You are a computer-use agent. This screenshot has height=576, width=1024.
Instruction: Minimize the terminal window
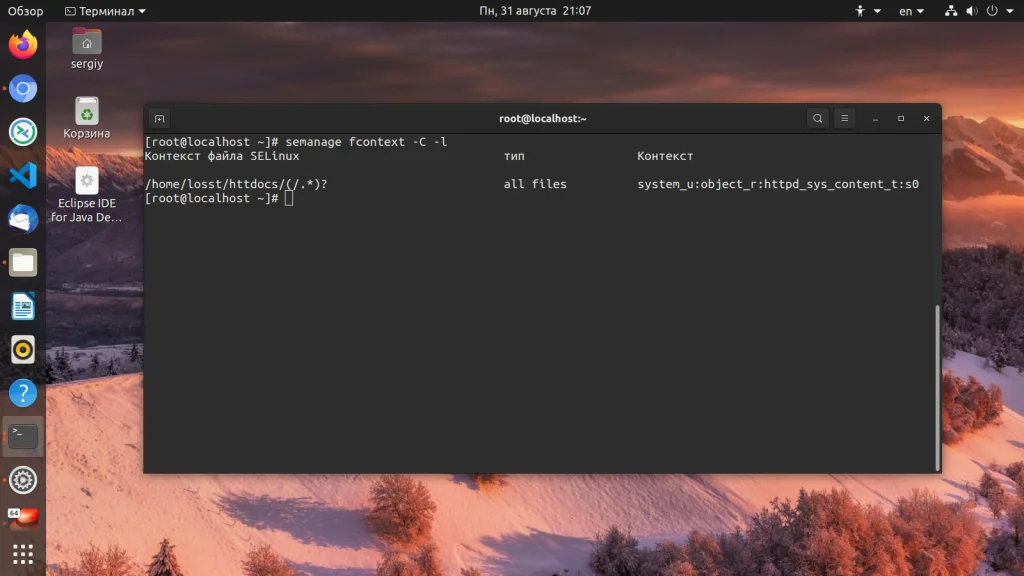pos(875,119)
